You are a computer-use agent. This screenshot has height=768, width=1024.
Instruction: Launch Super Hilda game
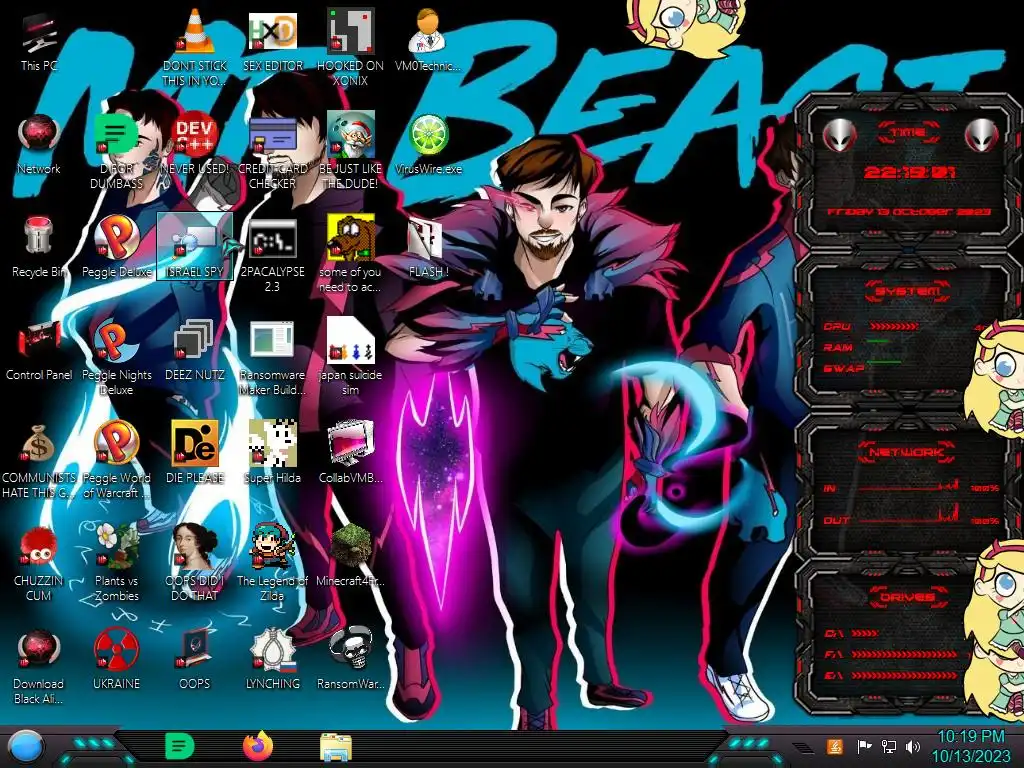tap(272, 453)
